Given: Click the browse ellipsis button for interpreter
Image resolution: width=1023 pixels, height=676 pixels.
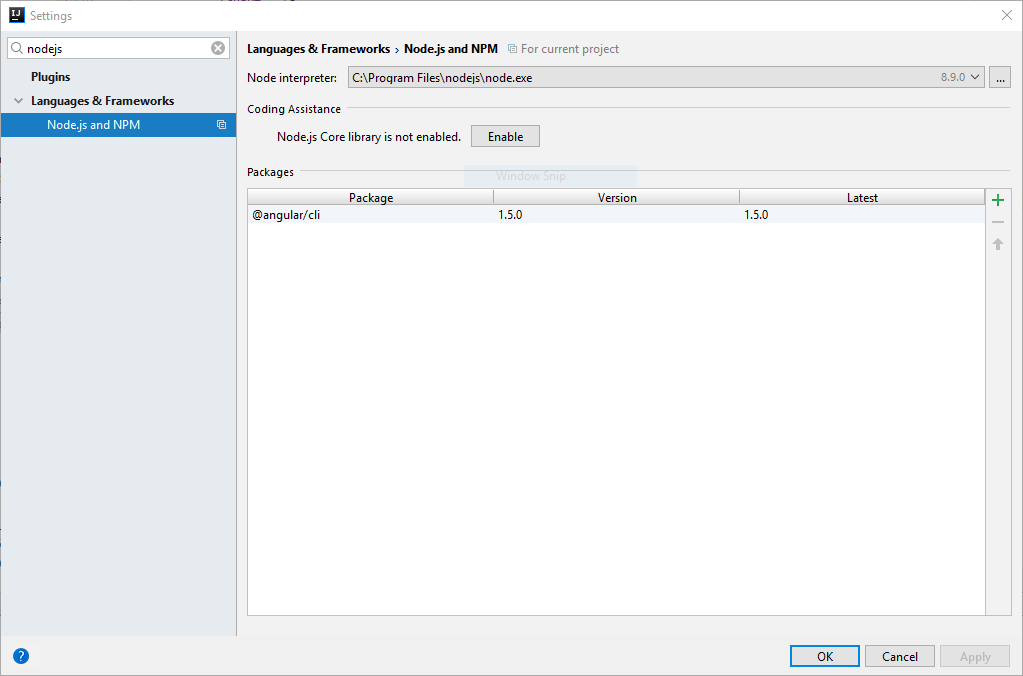Looking at the screenshot, I should [1000, 77].
